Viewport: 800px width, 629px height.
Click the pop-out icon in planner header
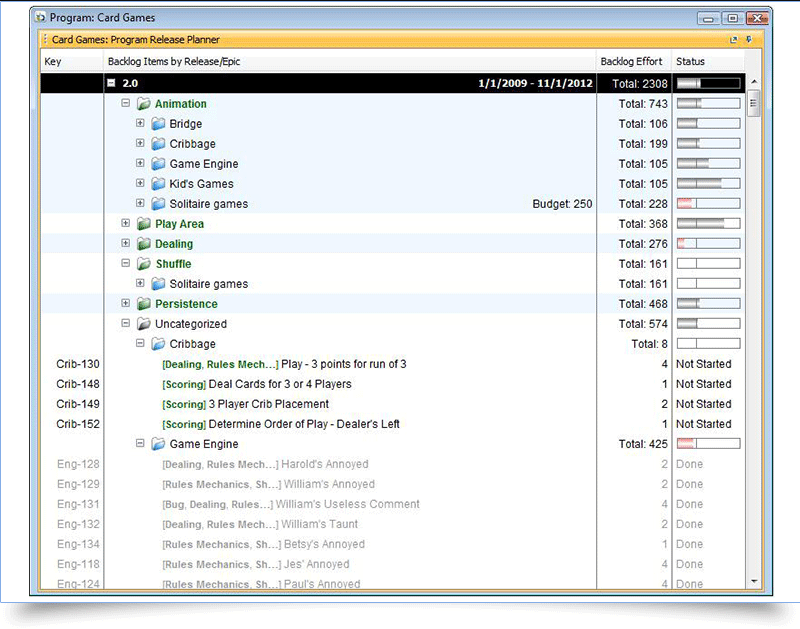tap(734, 39)
